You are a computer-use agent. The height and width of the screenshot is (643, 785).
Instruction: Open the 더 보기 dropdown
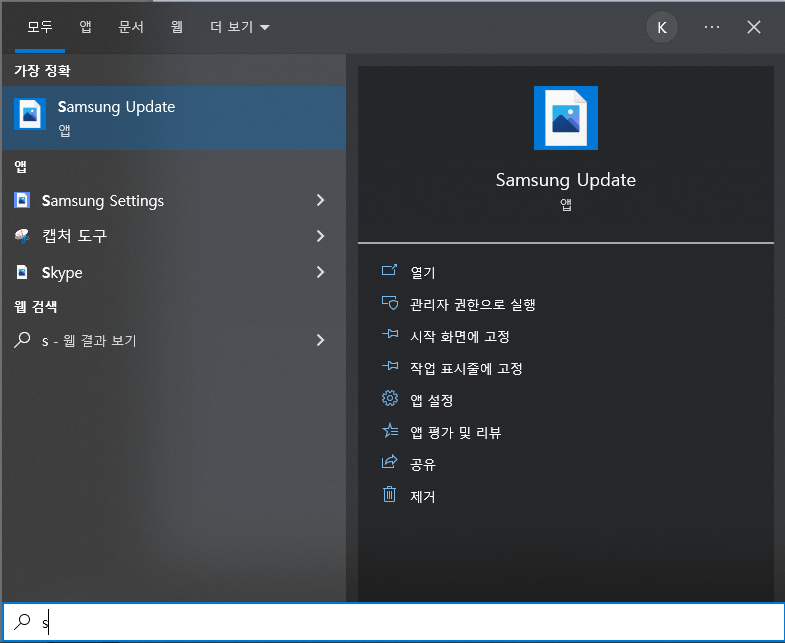pos(239,27)
